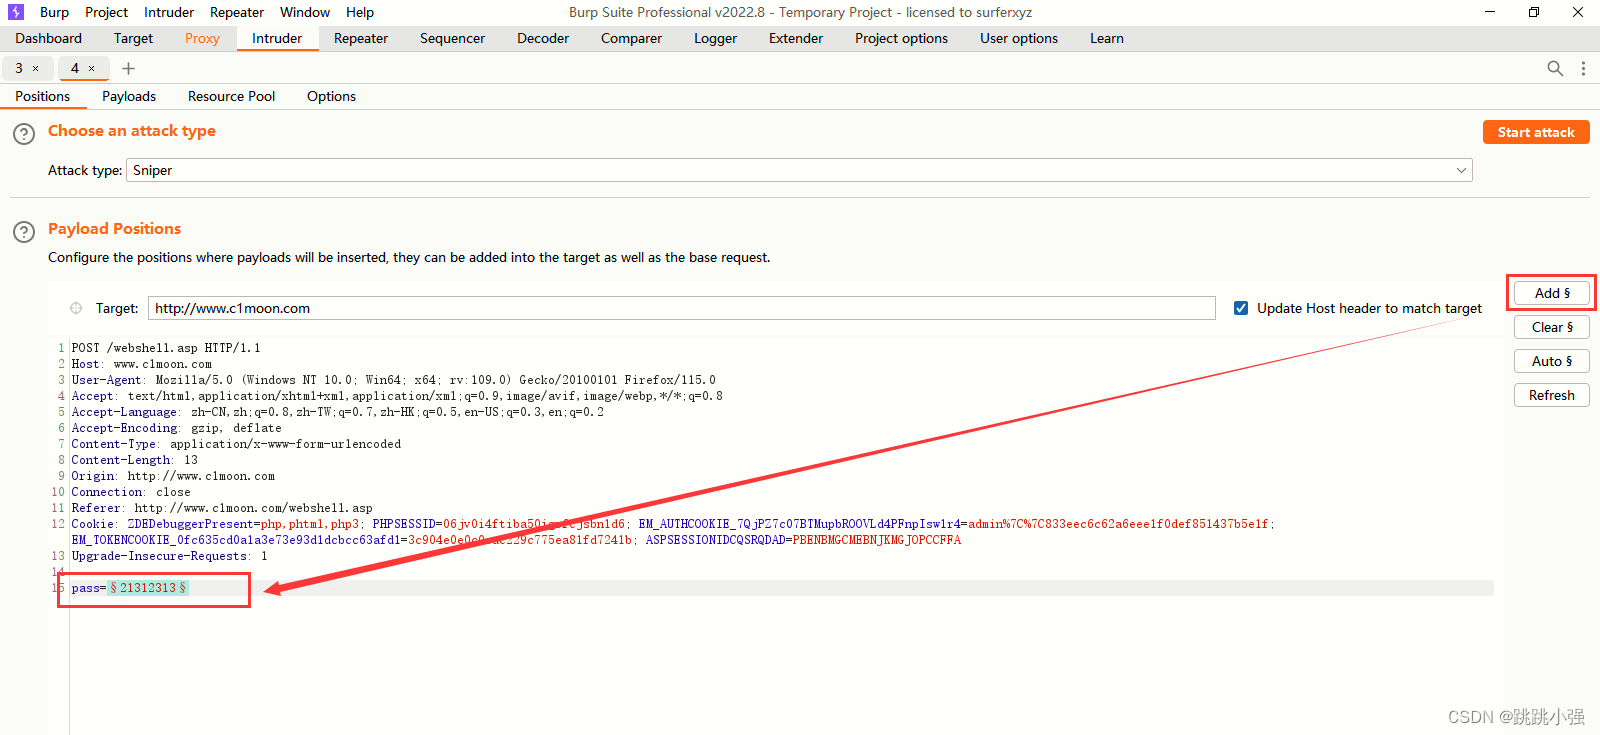Click the Connection: close header line

coord(131,492)
